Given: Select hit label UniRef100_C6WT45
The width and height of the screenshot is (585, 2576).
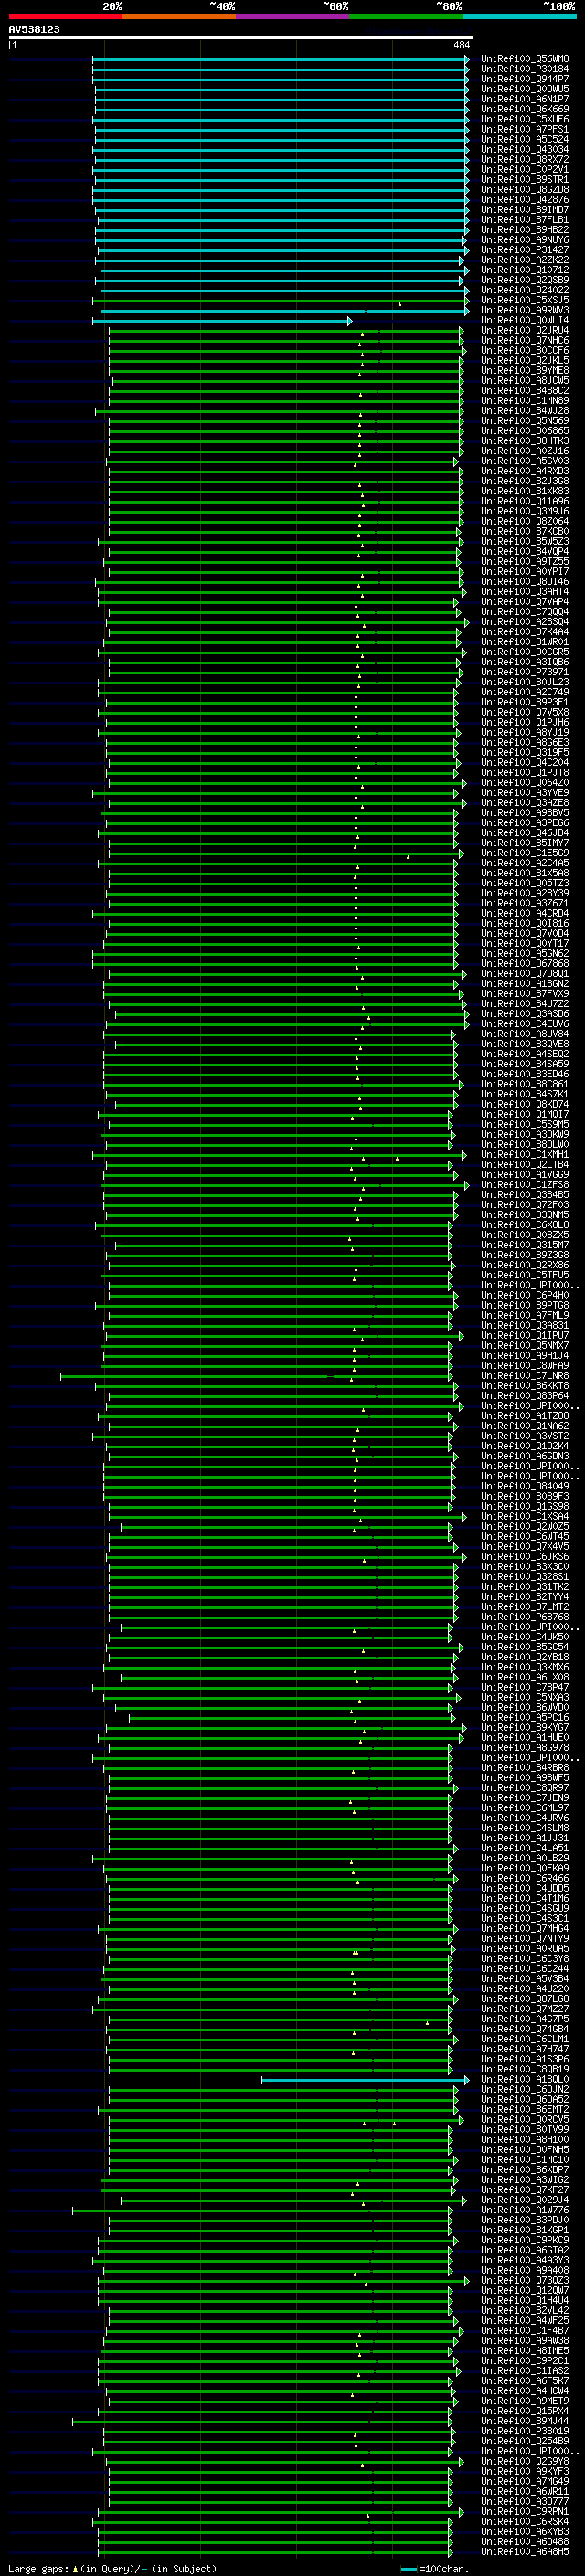Looking at the screenshot, I should point(525,1536).
